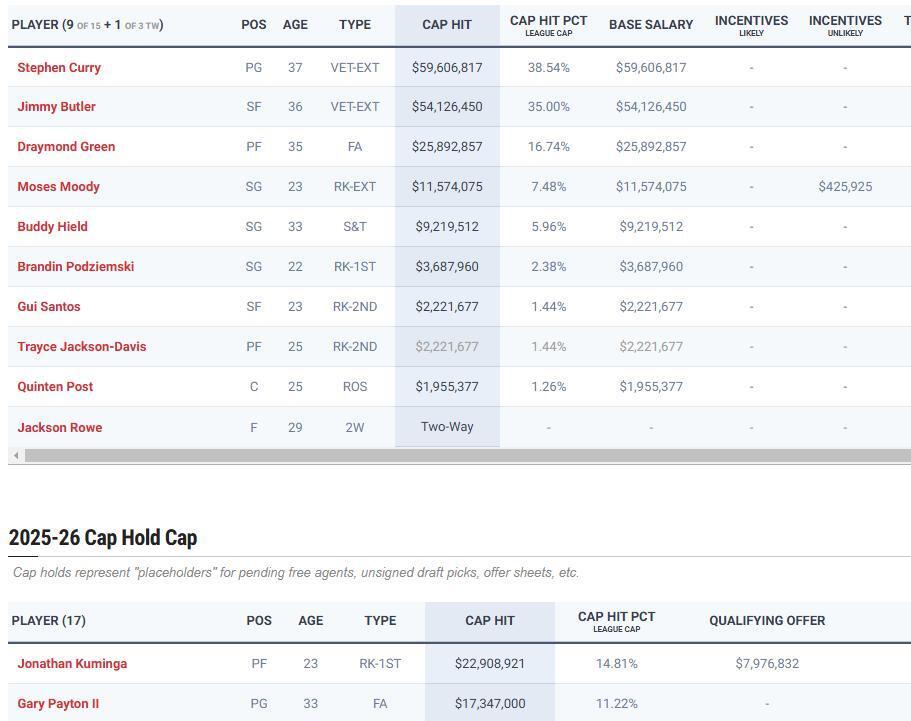Open Jonathan Kuminga's cap hold link
The height and width of the screenshot is (721, 911).
[x=72, y=663]
